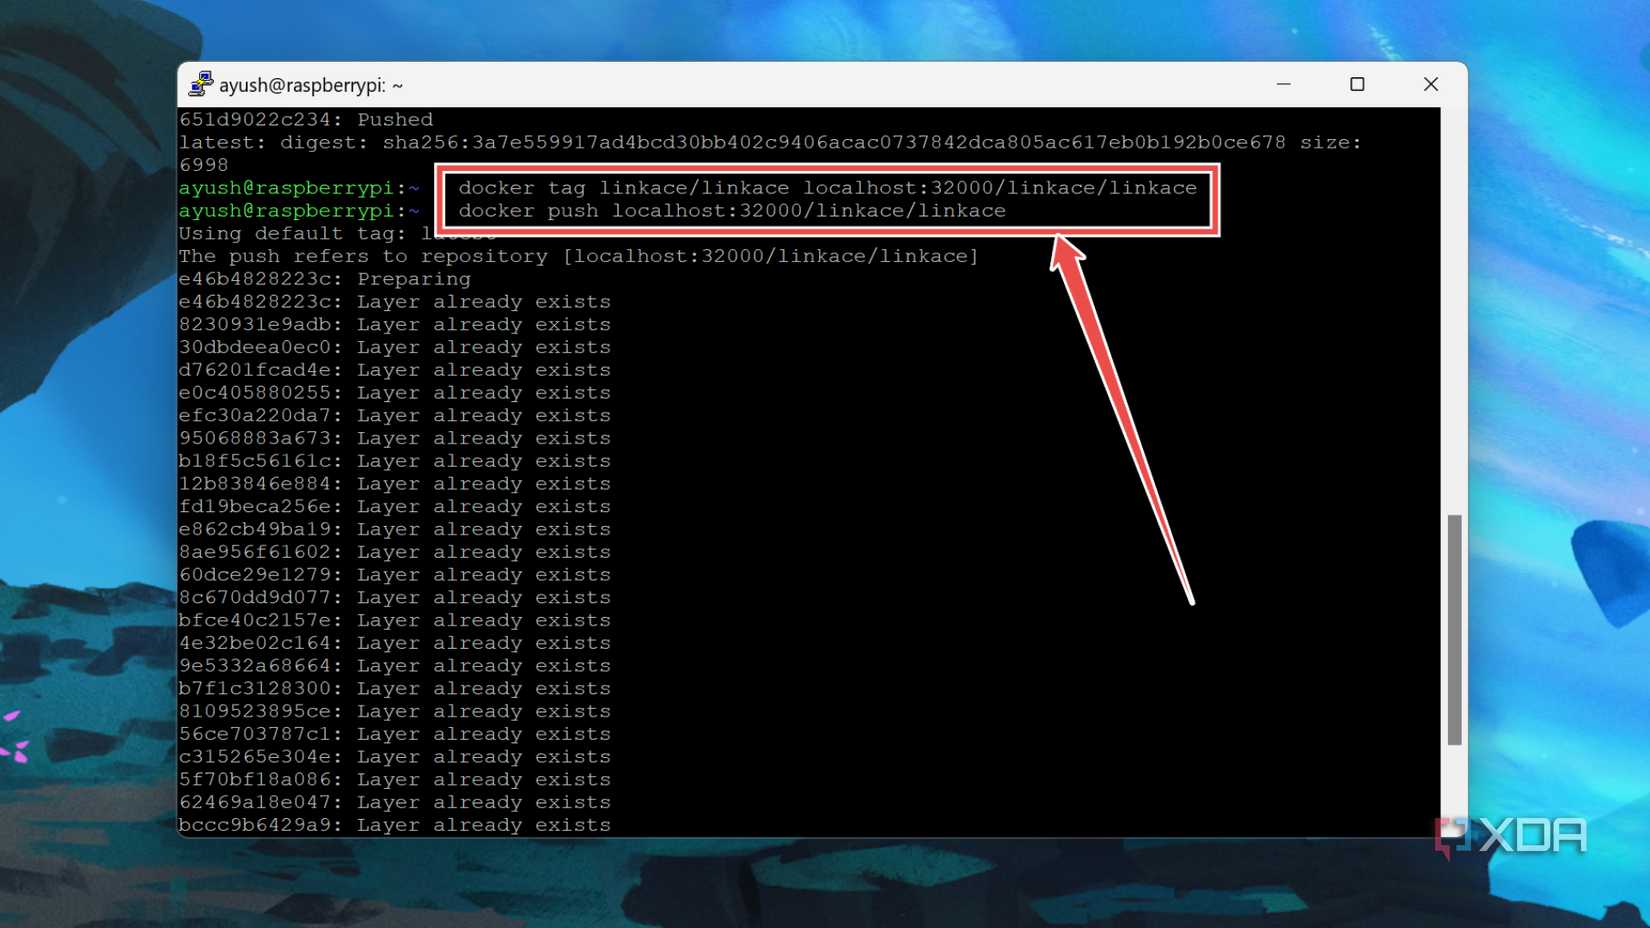Click the docker push command line
Image resolution: width=1650 pixels, height=928 pixels.
tap(732, 210)
